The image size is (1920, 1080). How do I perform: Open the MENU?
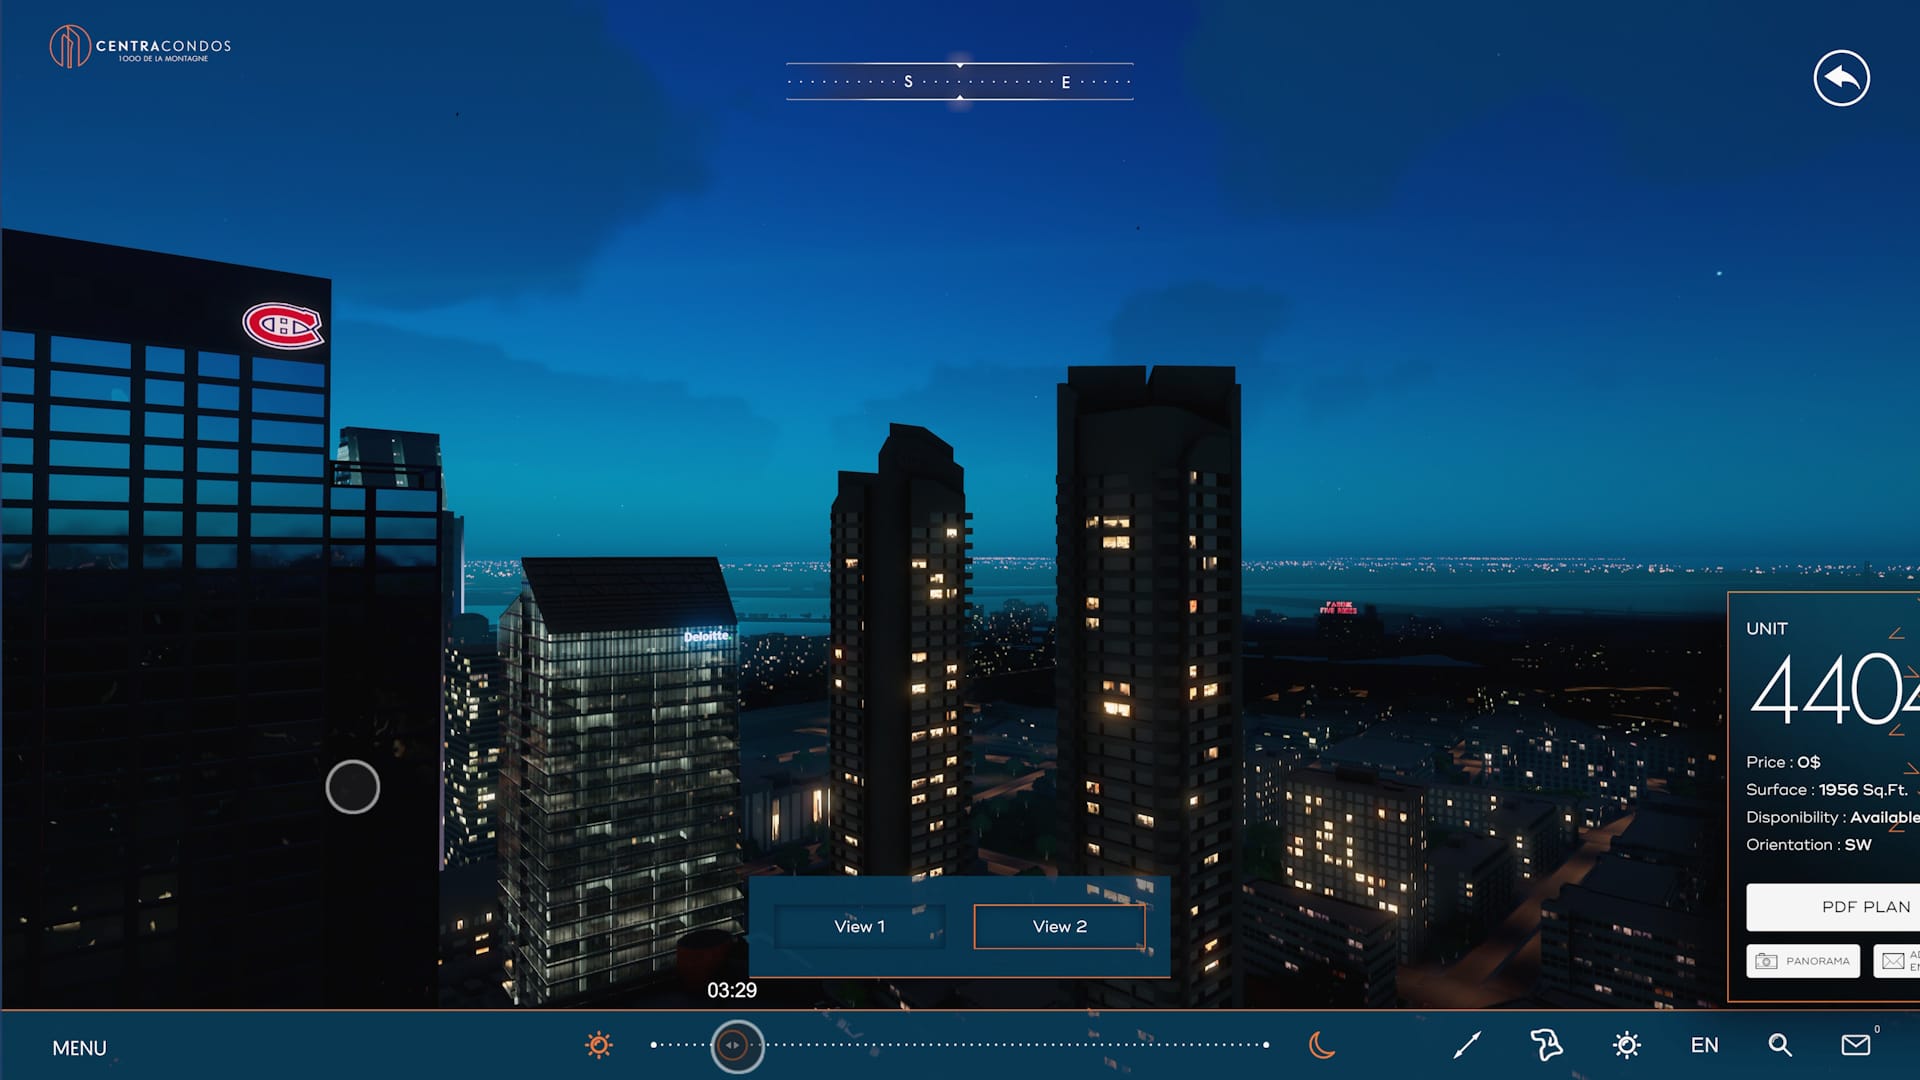click(79, 1048)
